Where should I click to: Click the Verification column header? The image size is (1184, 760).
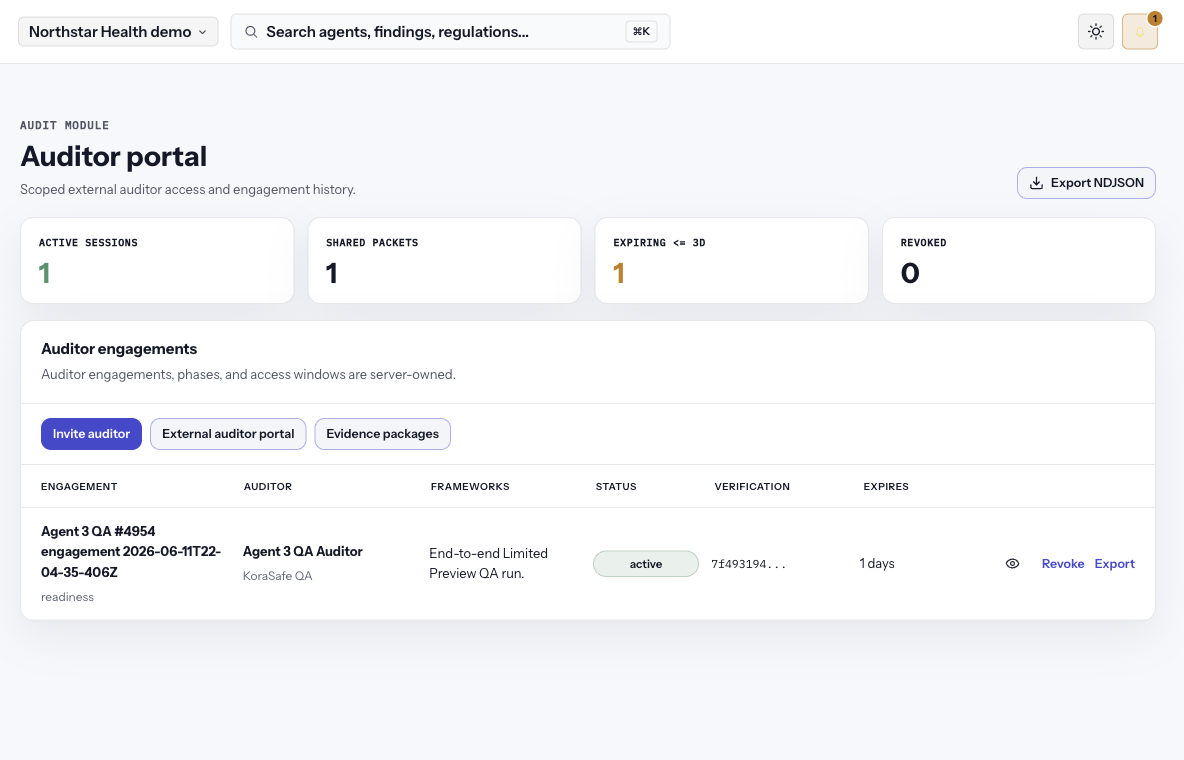pos(752,487)
